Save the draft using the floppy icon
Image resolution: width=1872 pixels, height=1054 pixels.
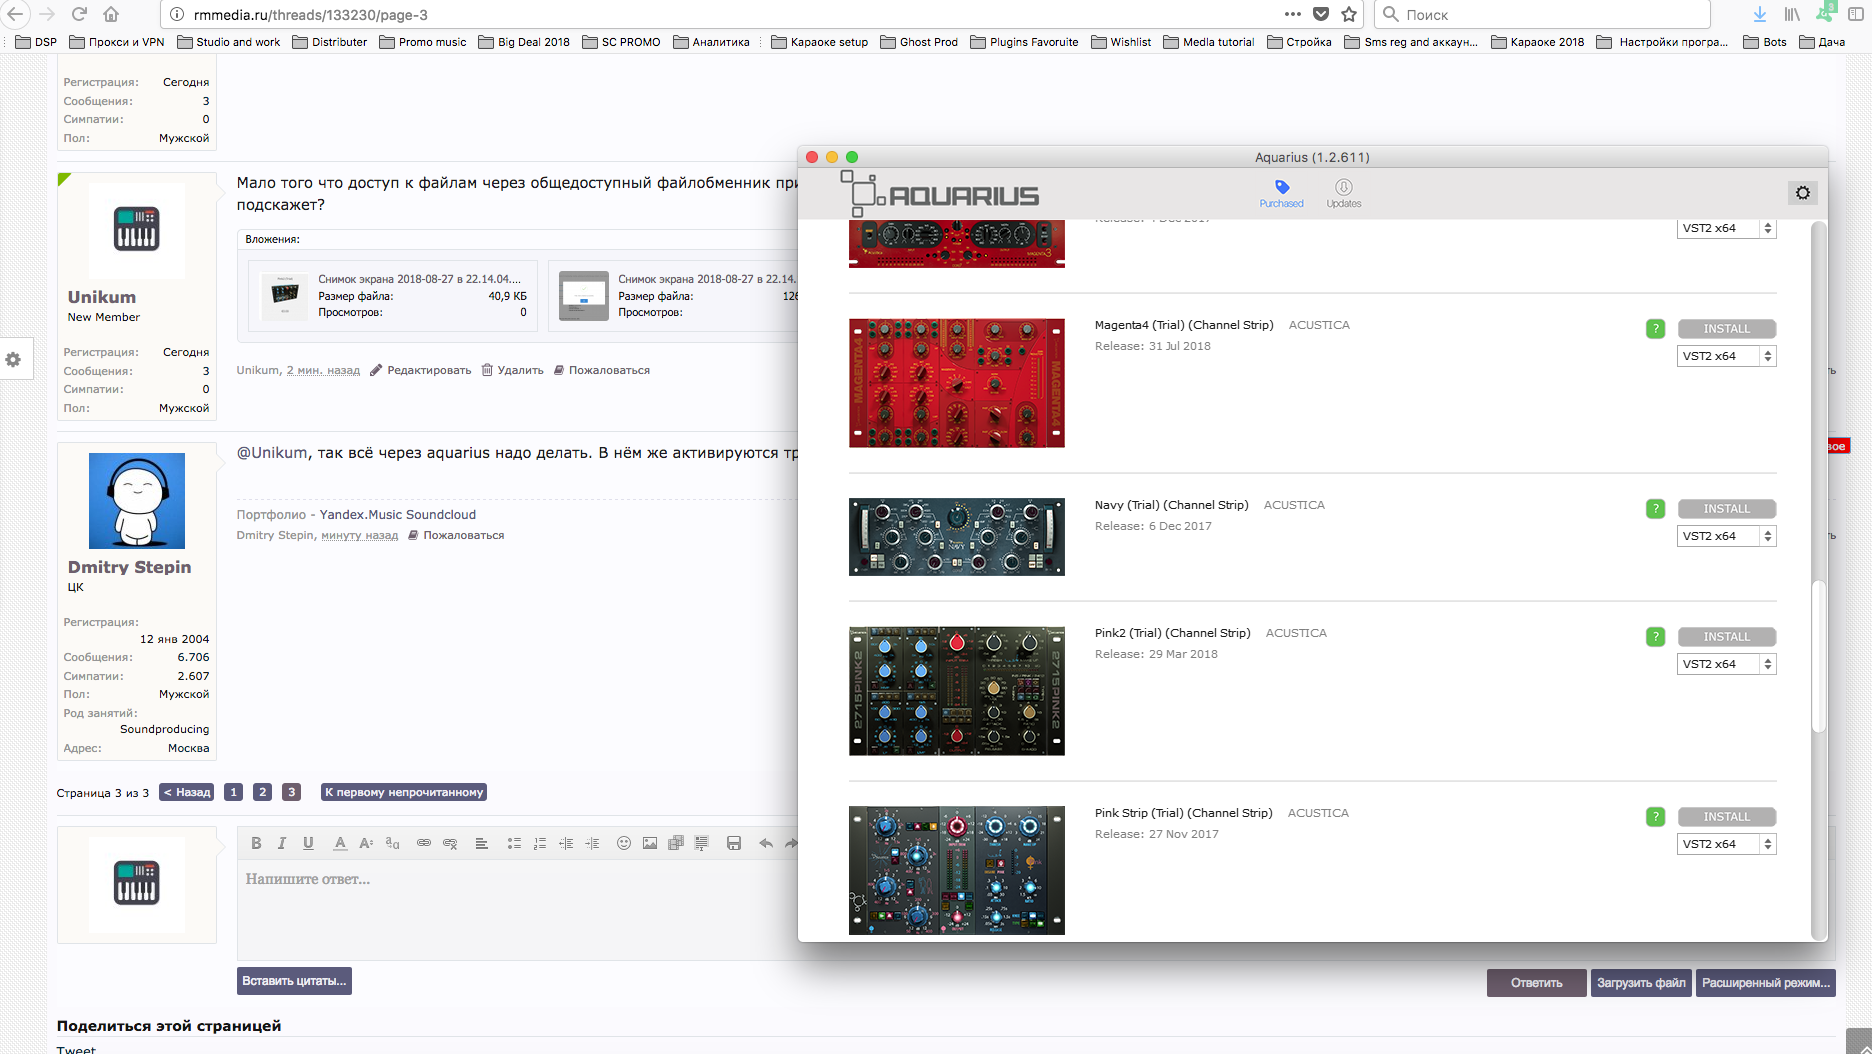click(x=734, y=843)
